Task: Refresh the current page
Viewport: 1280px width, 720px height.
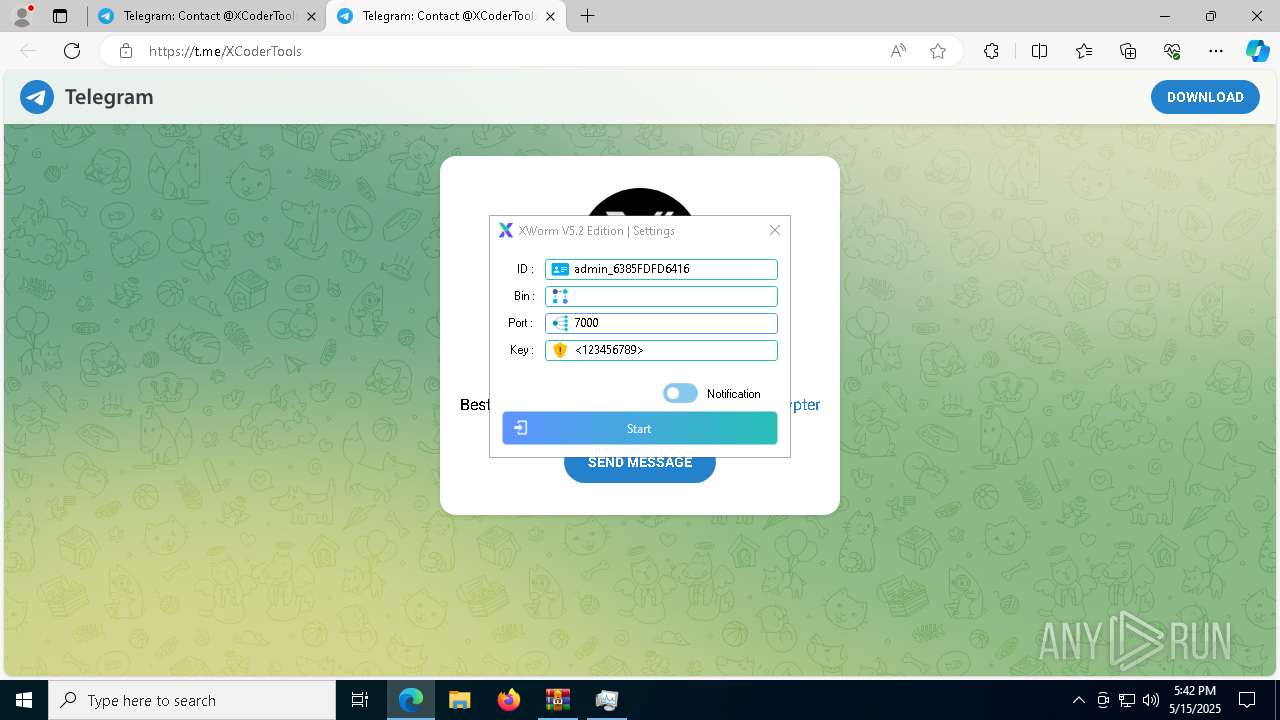Action: coord(72,51)
